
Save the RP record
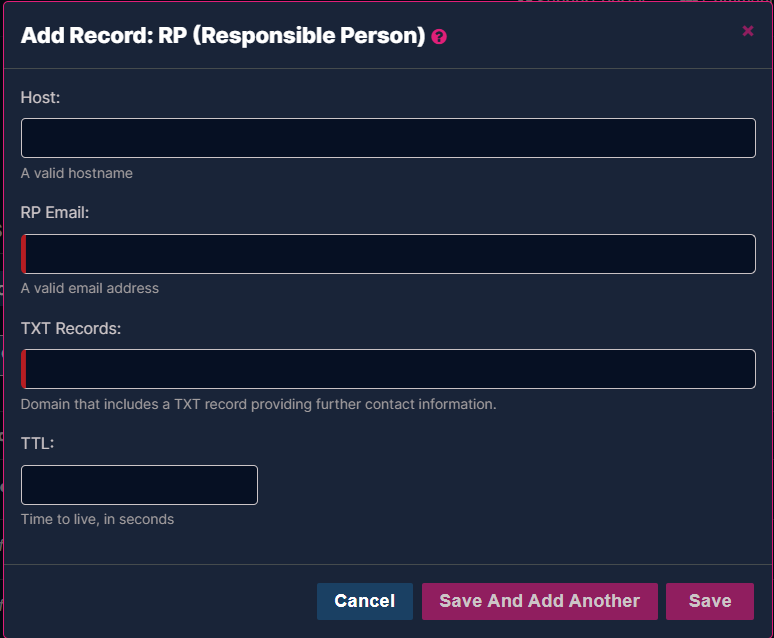tap(710, 601)
